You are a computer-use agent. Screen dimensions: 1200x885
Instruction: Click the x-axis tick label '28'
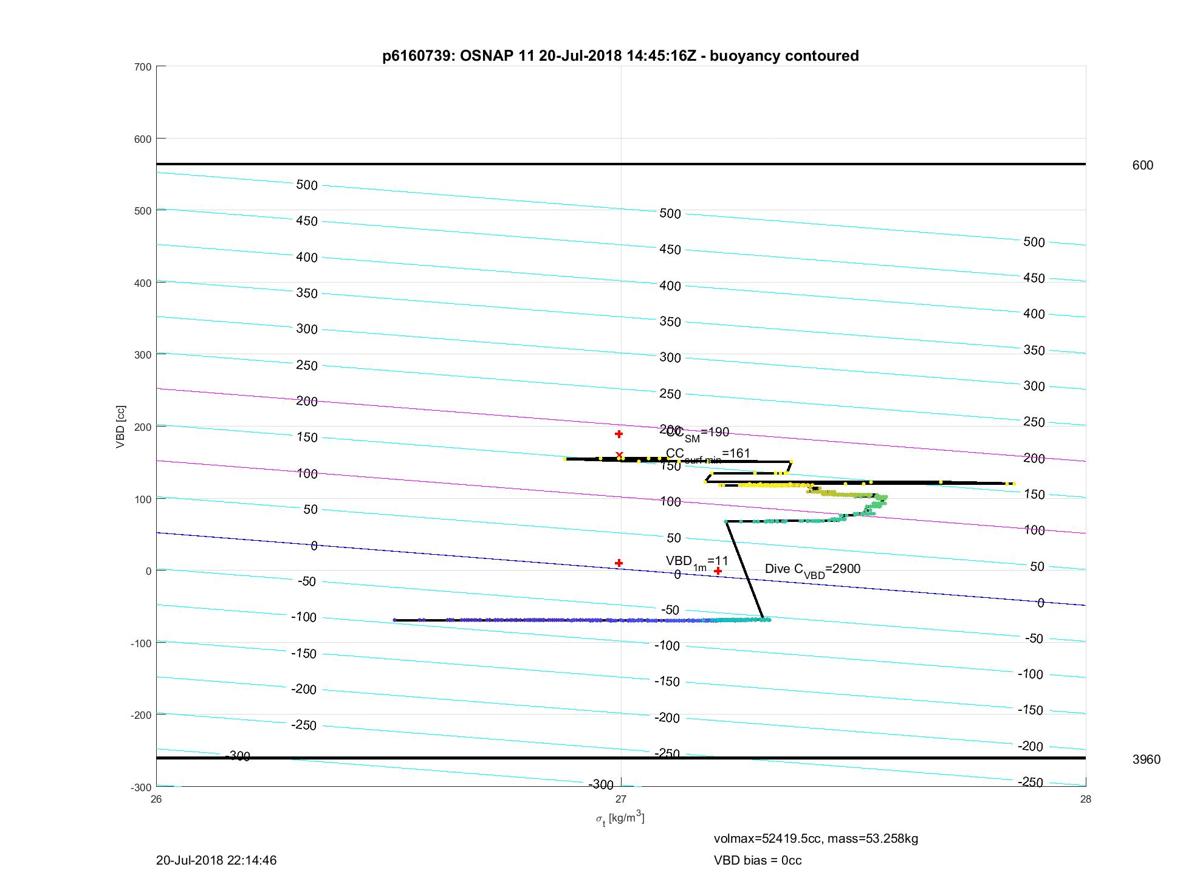[x=1085, y=799]
